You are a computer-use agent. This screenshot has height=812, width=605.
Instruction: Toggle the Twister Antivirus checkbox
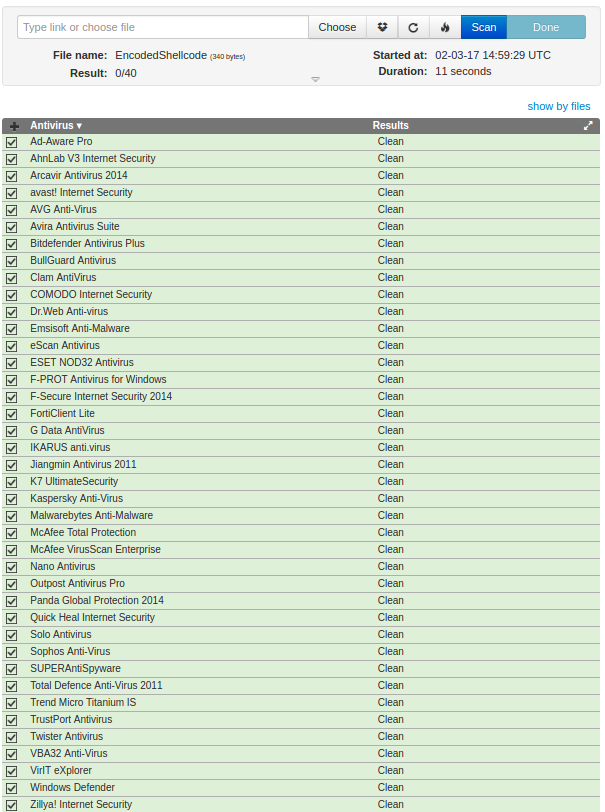[12, 737]
